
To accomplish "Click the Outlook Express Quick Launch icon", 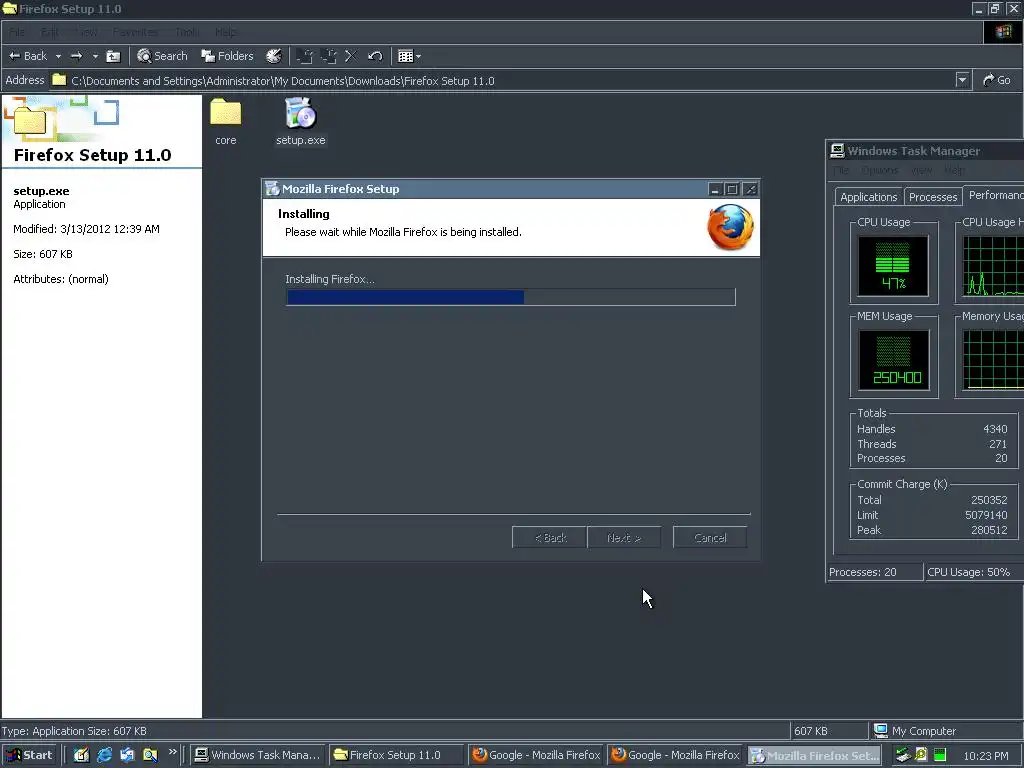I will coord(127,755).
